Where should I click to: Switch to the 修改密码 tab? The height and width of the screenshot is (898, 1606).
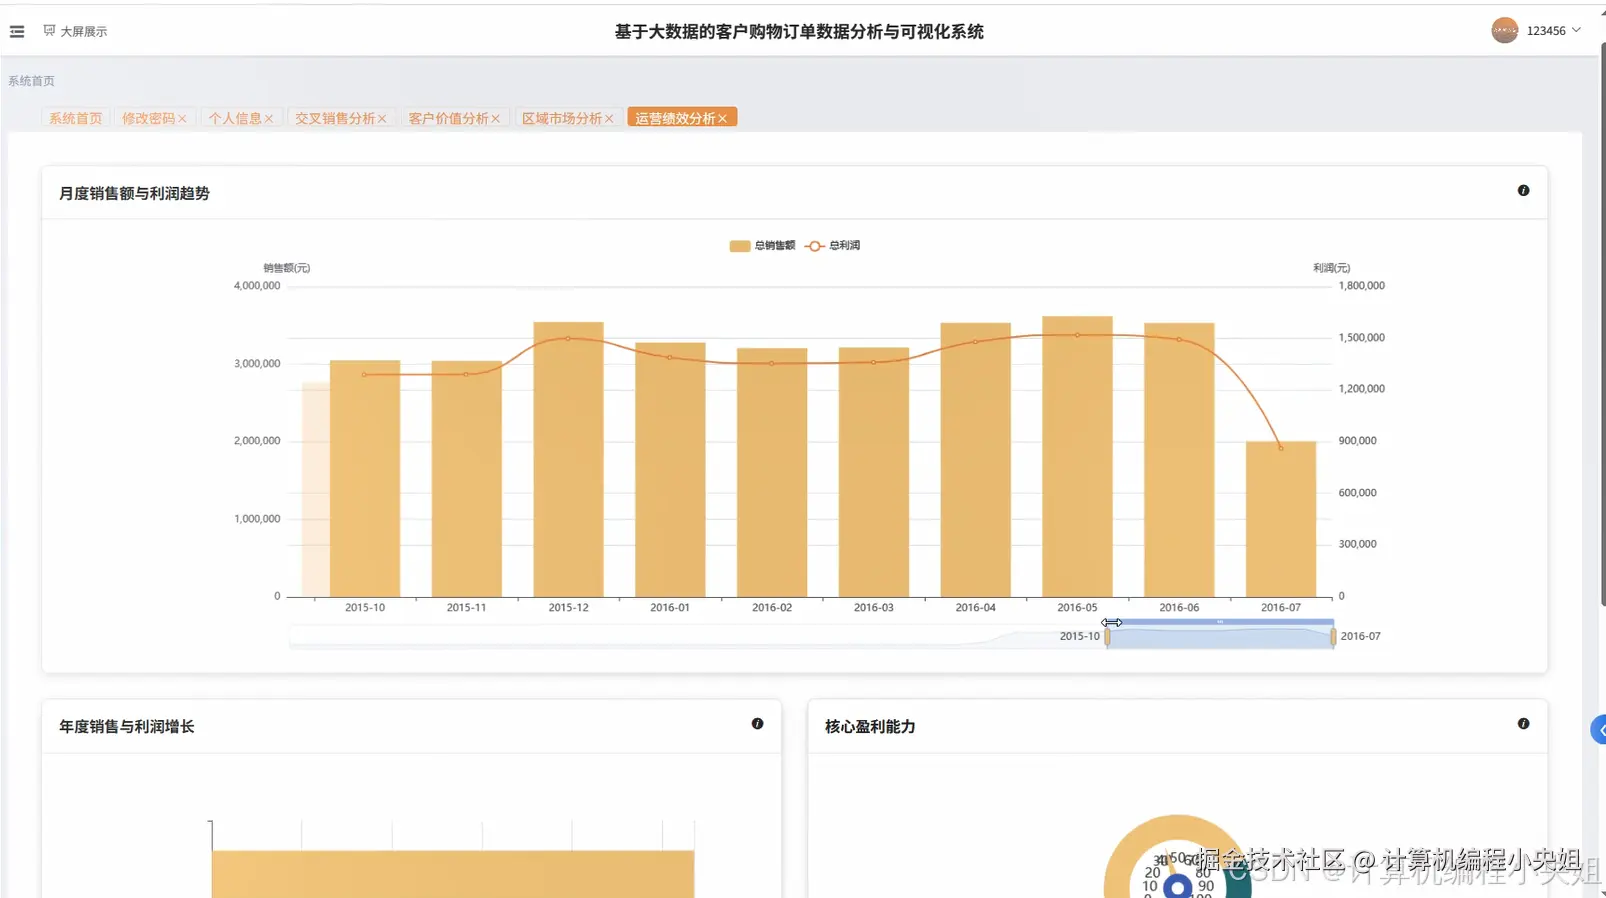148,118
